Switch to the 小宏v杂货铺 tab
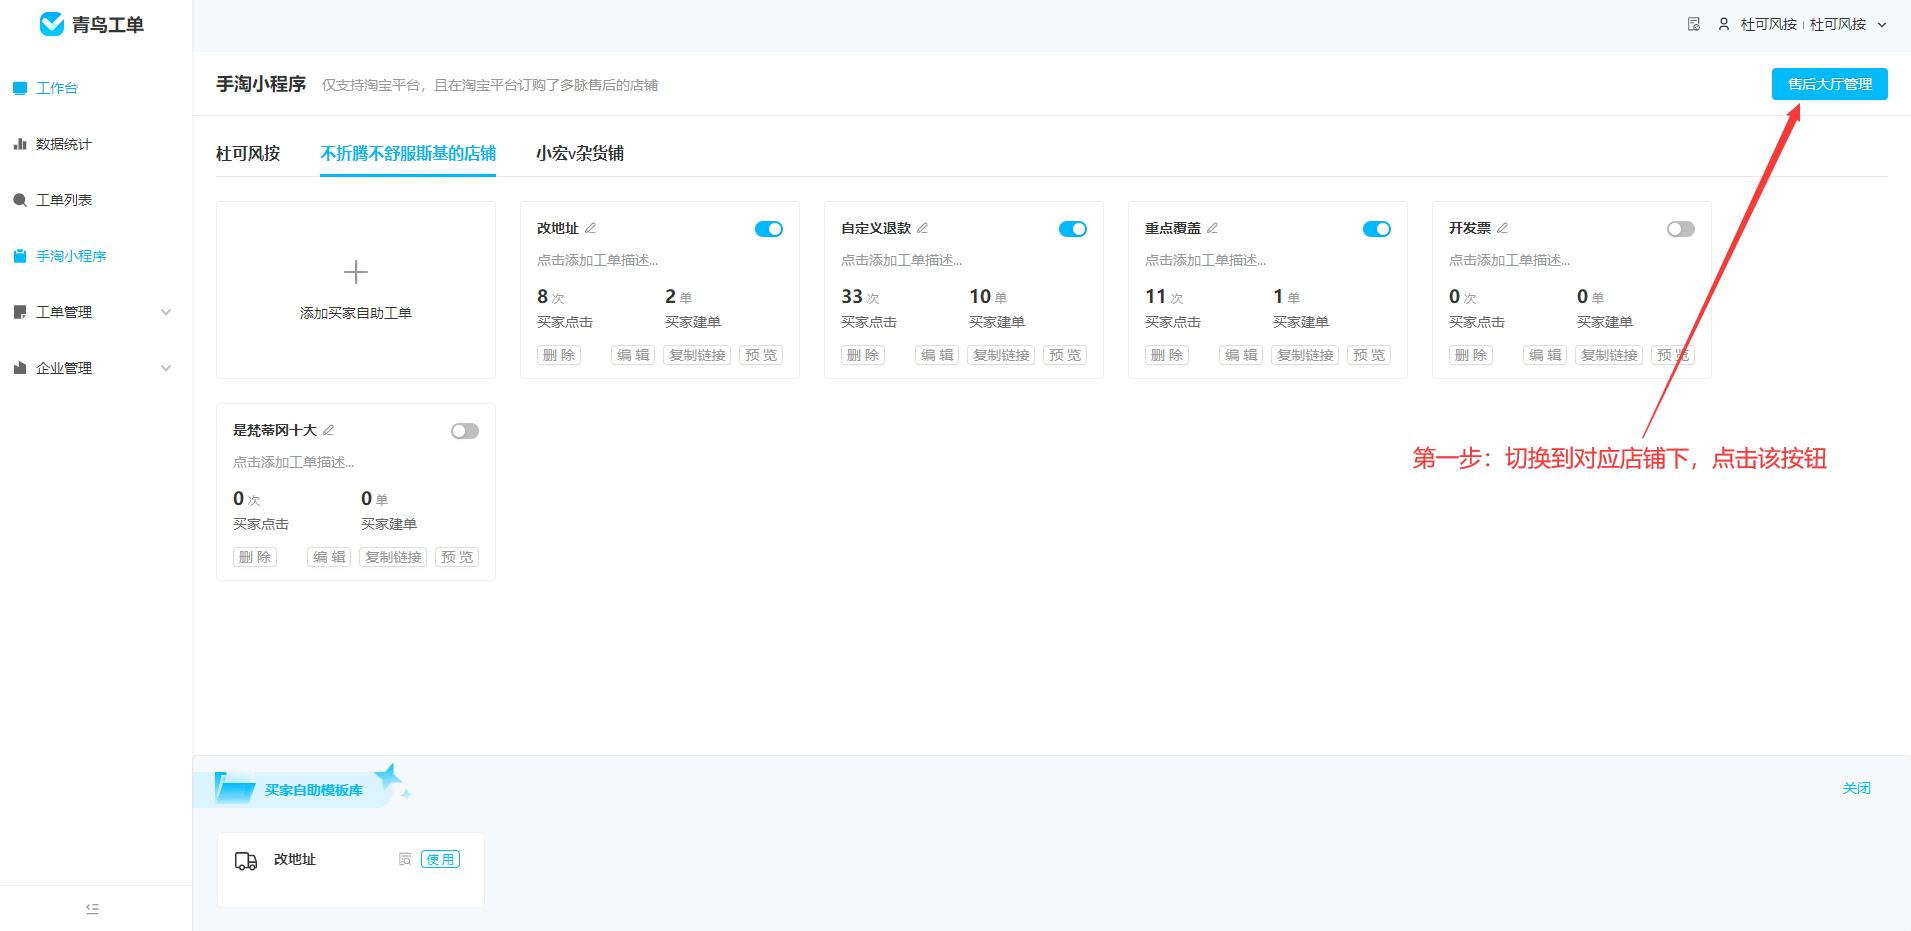This screenshot has width=1911, height=931. click(580, 153)
